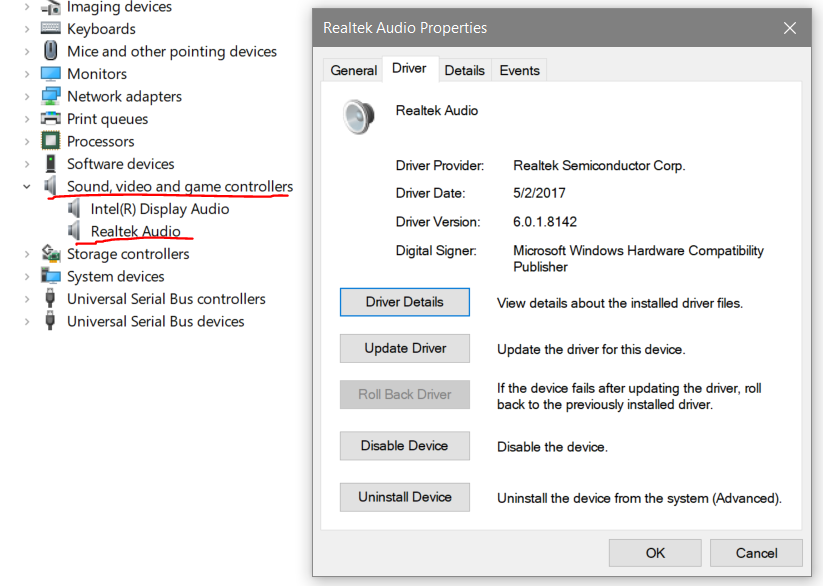Select Intel(R) Display Audio tree item
This screenshot has height=586, width=823.
pyautogui.click(x=160, y=209)
